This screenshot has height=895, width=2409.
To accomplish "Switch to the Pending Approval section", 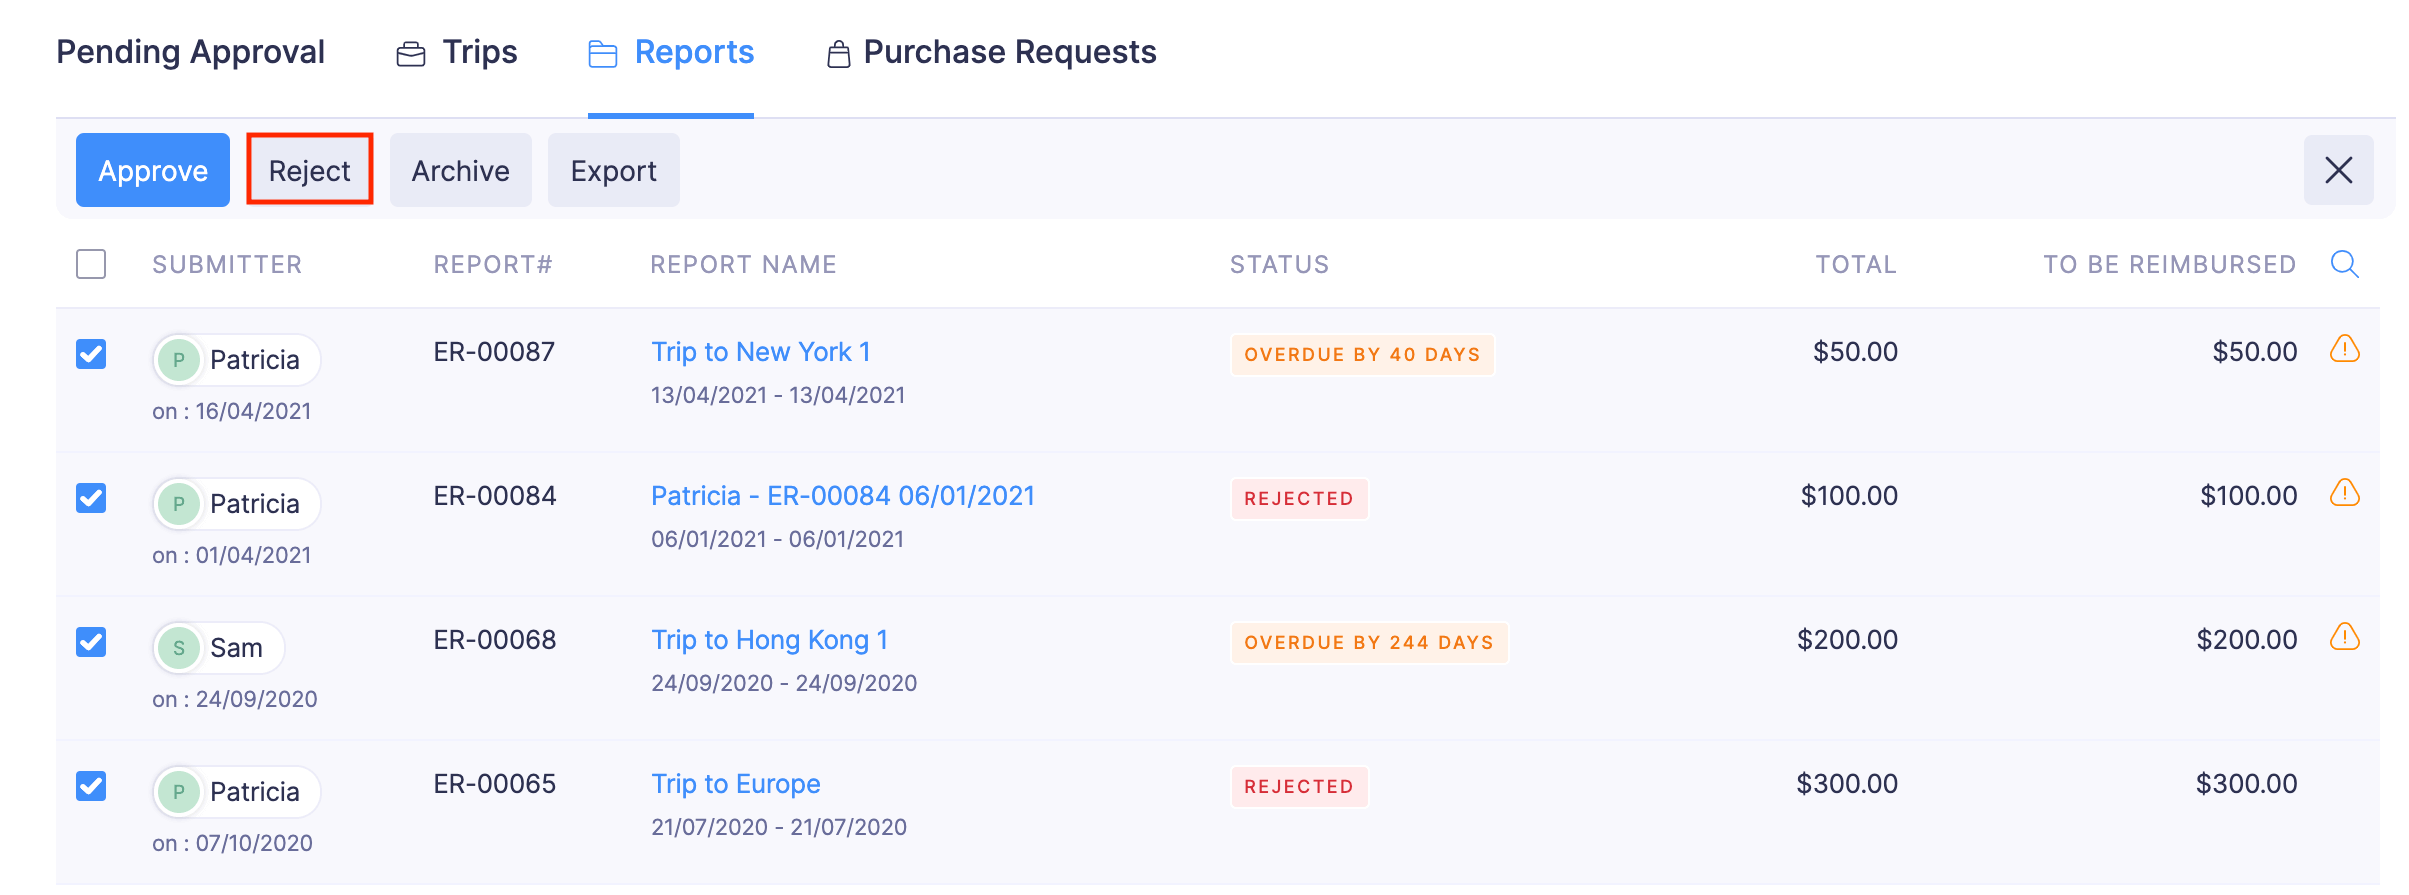I will tap(190, 52).
